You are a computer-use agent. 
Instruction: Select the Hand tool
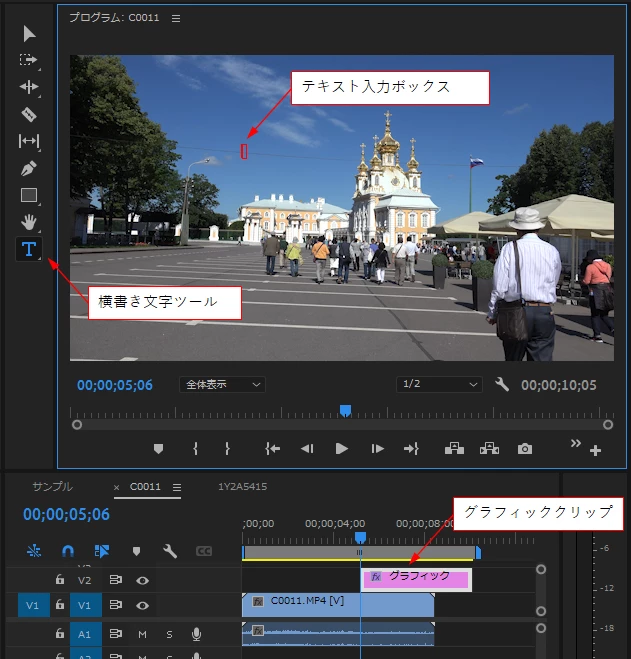coord(29,222)
